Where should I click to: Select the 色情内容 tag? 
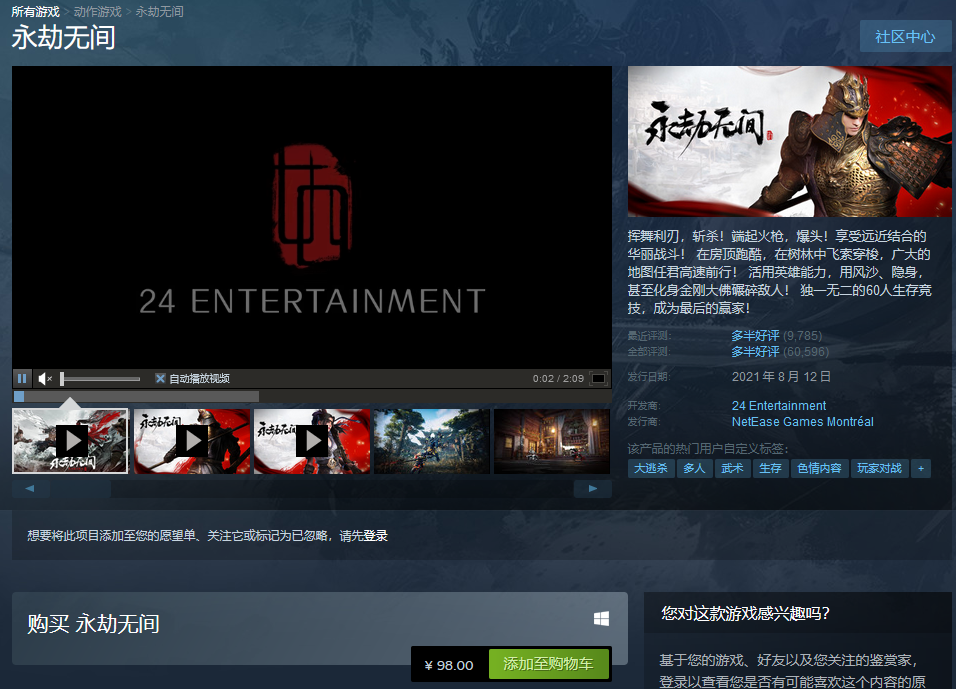[819, 468]
